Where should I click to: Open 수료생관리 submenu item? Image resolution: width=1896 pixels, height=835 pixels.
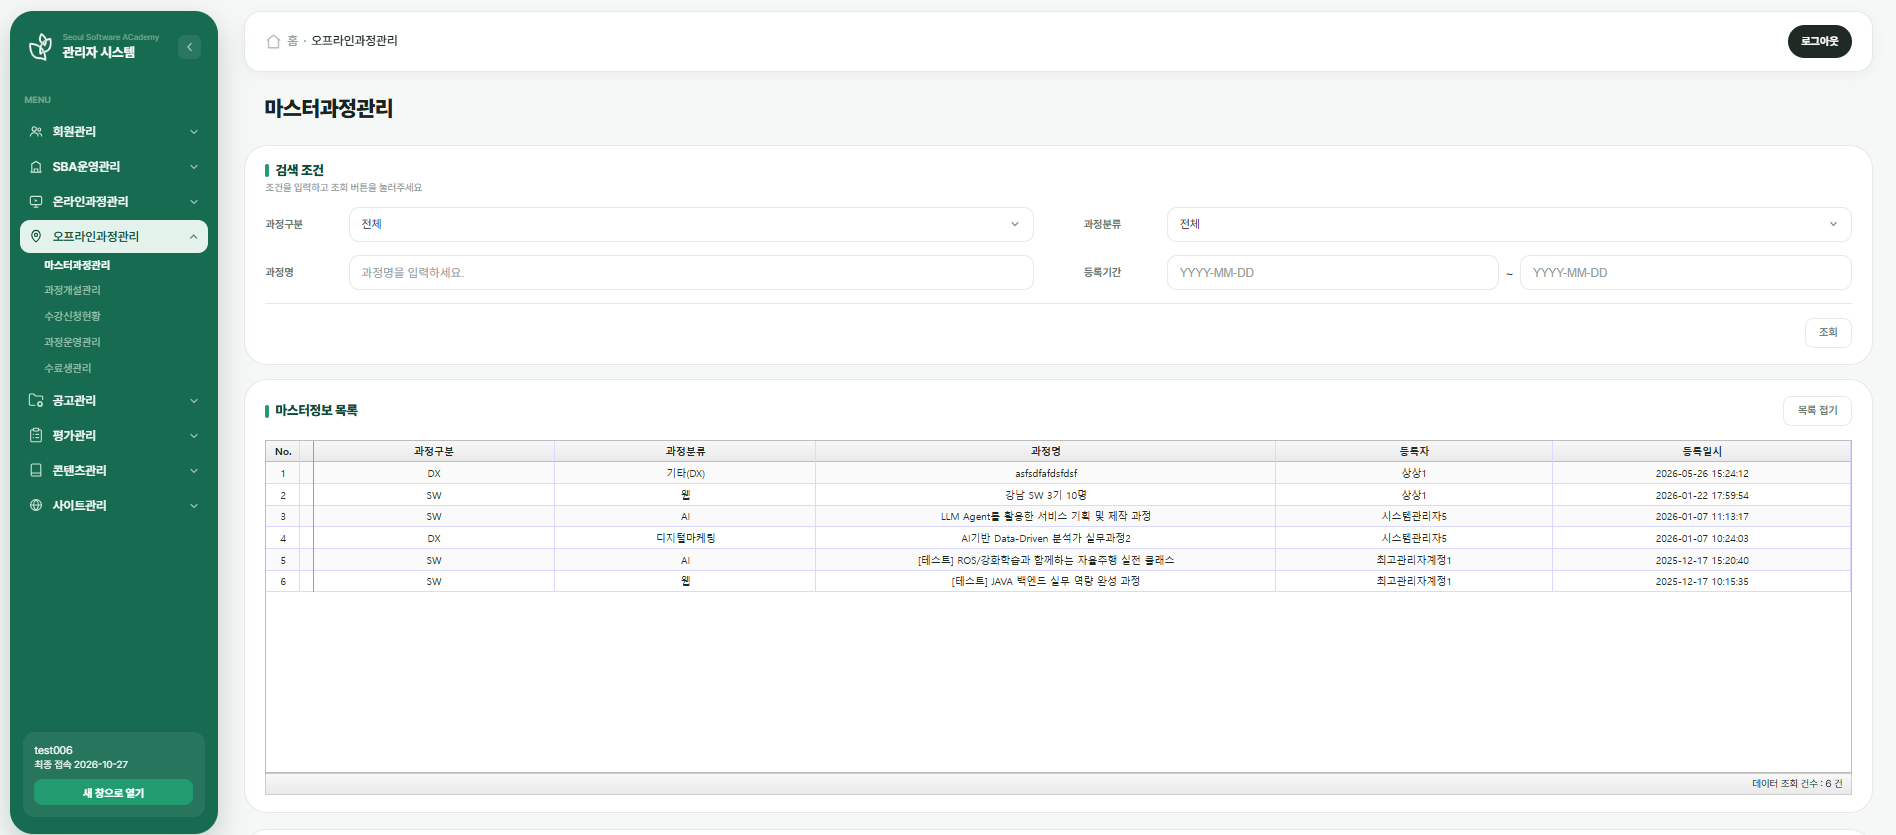coord(67,368)
